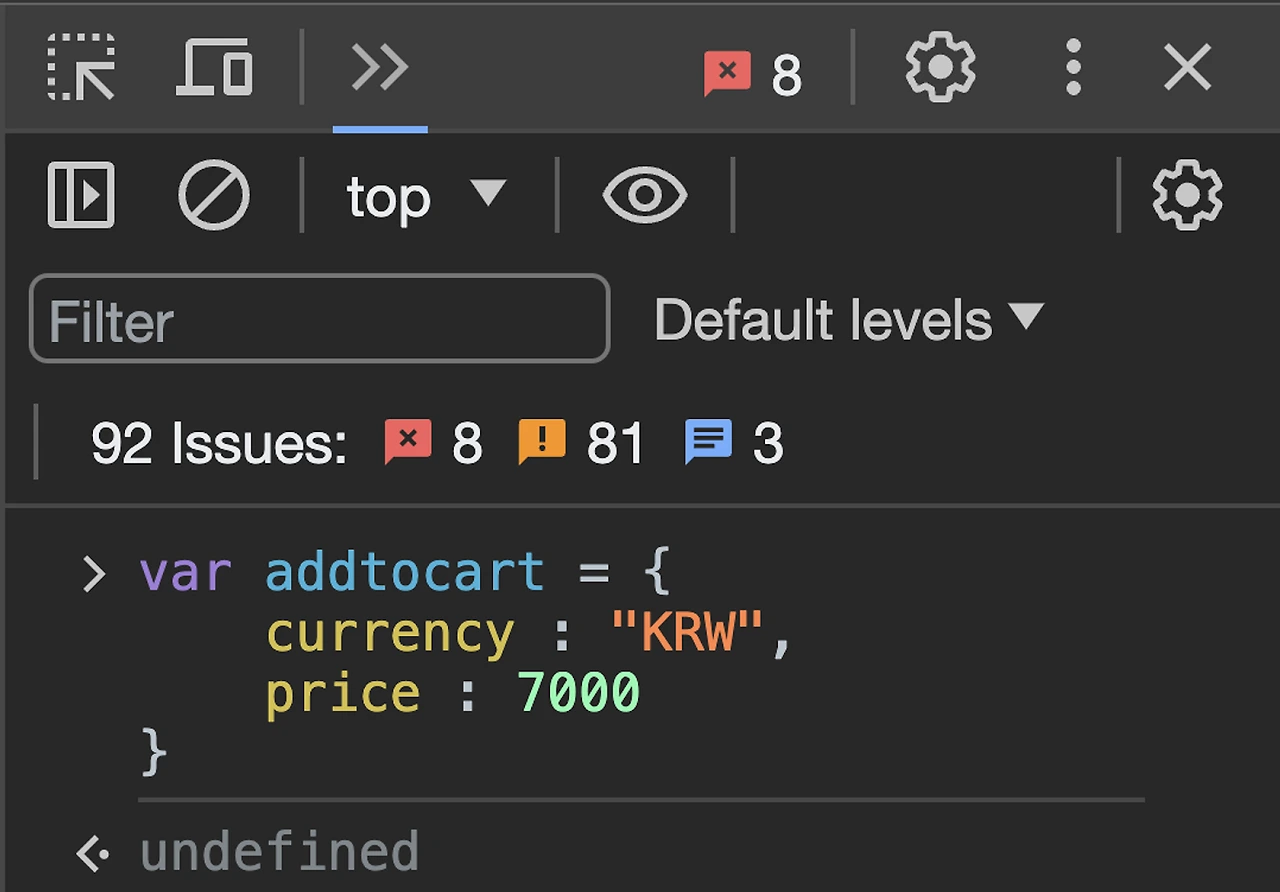Viewport: 1280px width, 892px height.
Task: Click the 3 improvements issue count
Action: [x=734, y=443]
